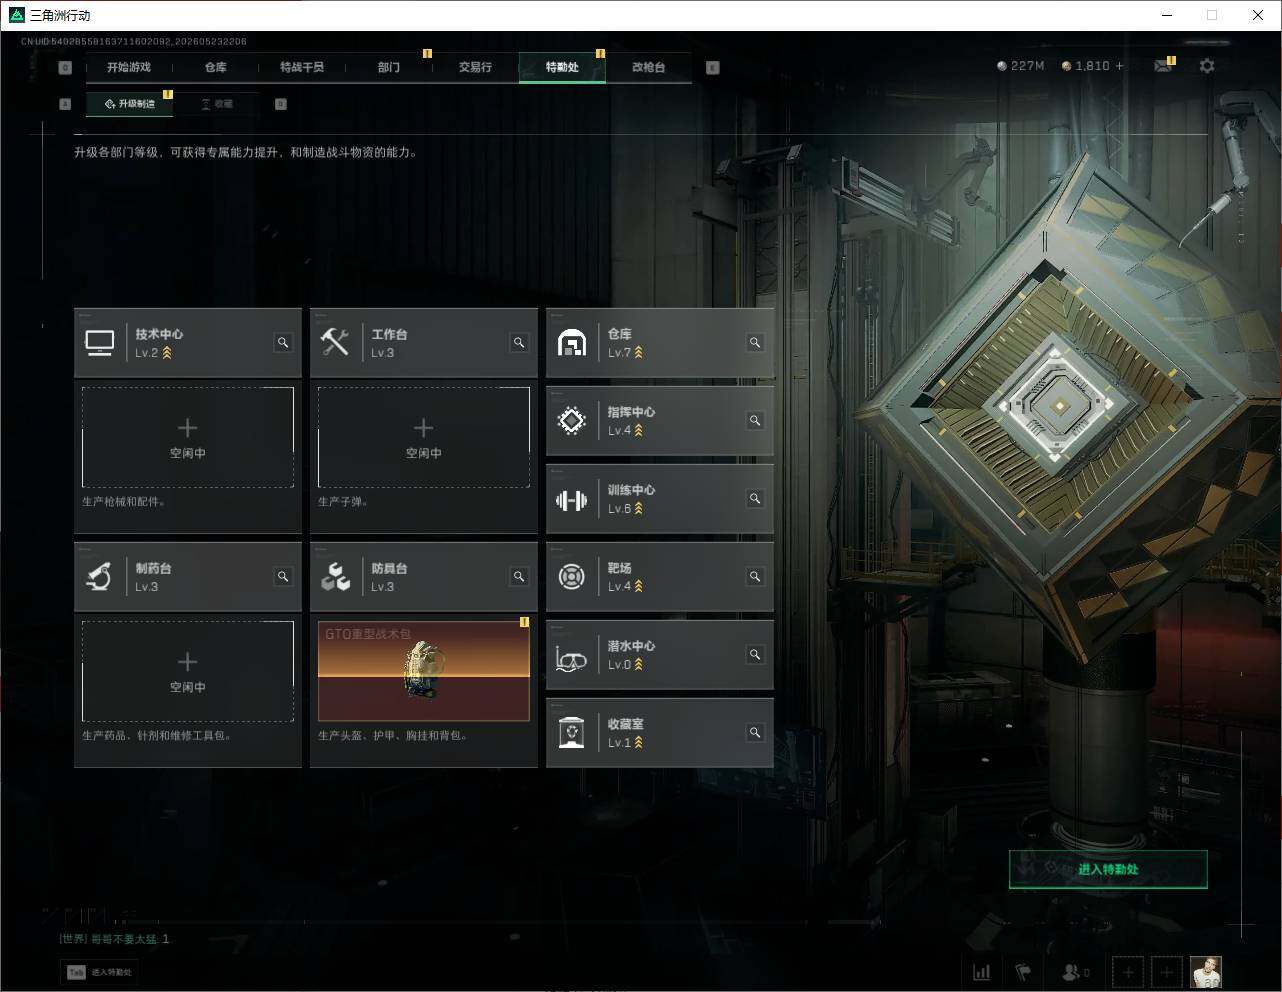Open the mail envelope icon
Image resolution: width=1282 pixels, height=992 pixels.
point(1162,66)
